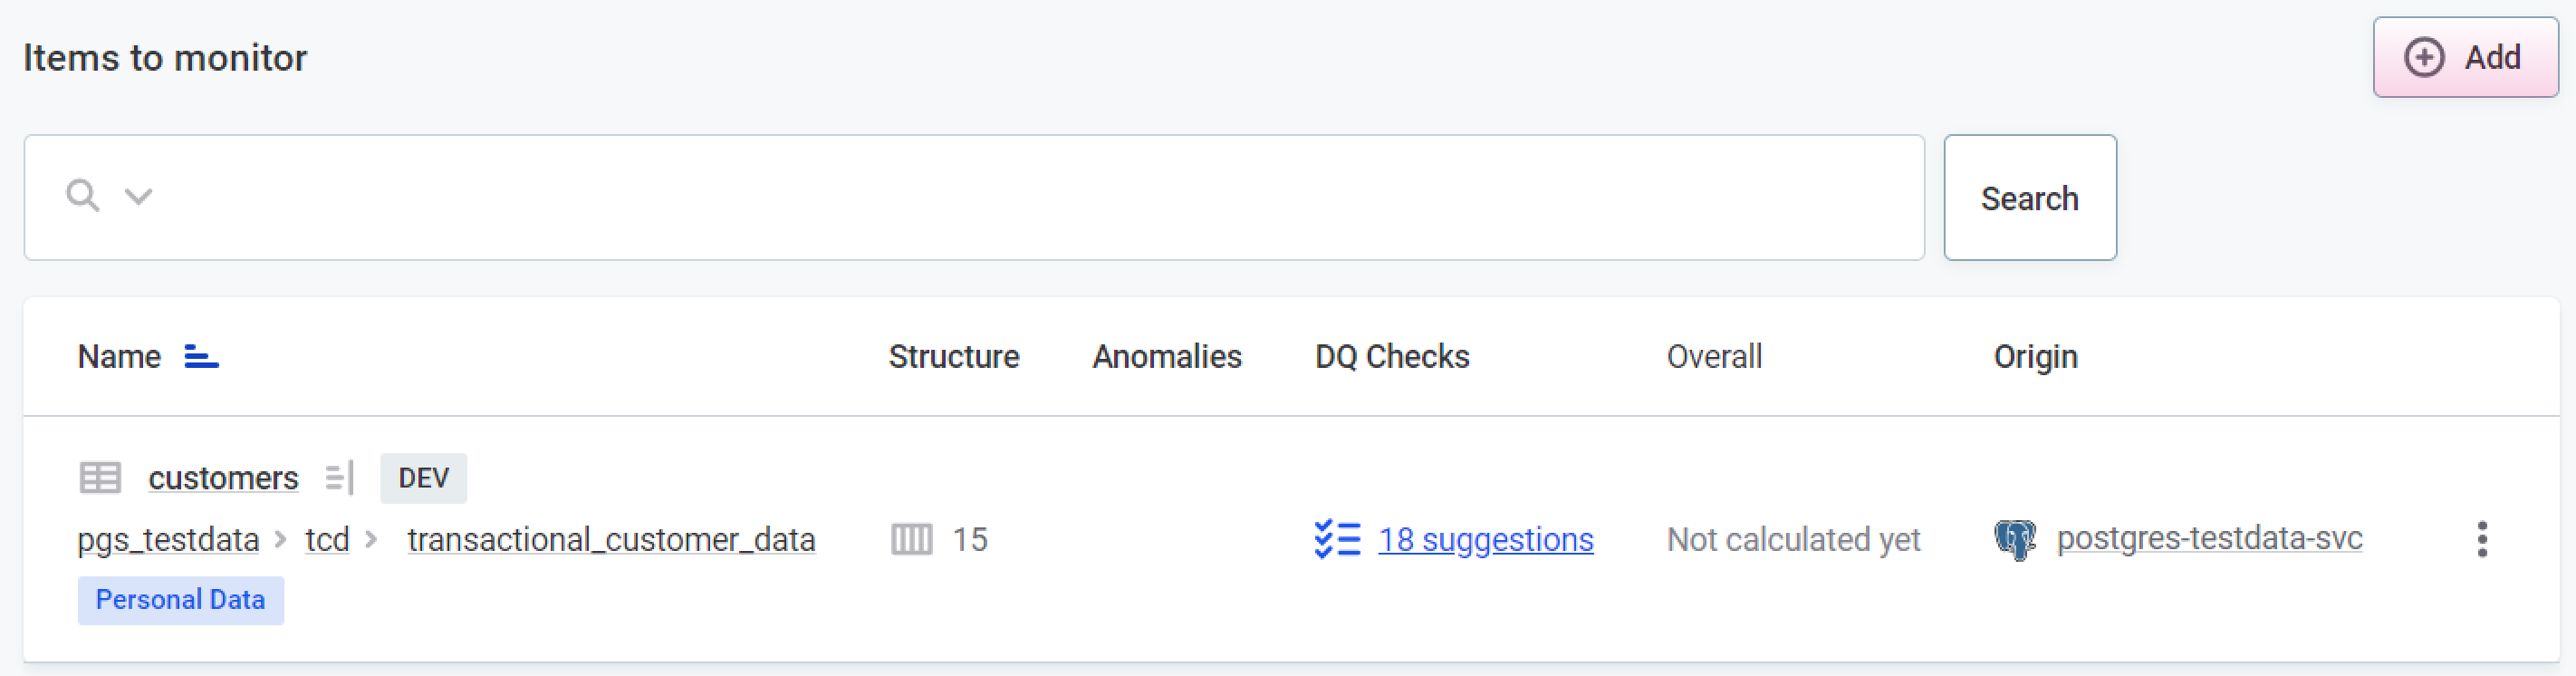Sort by the Name column header
This screenshot has width=2576, height=676.
(x=119, y=357)
